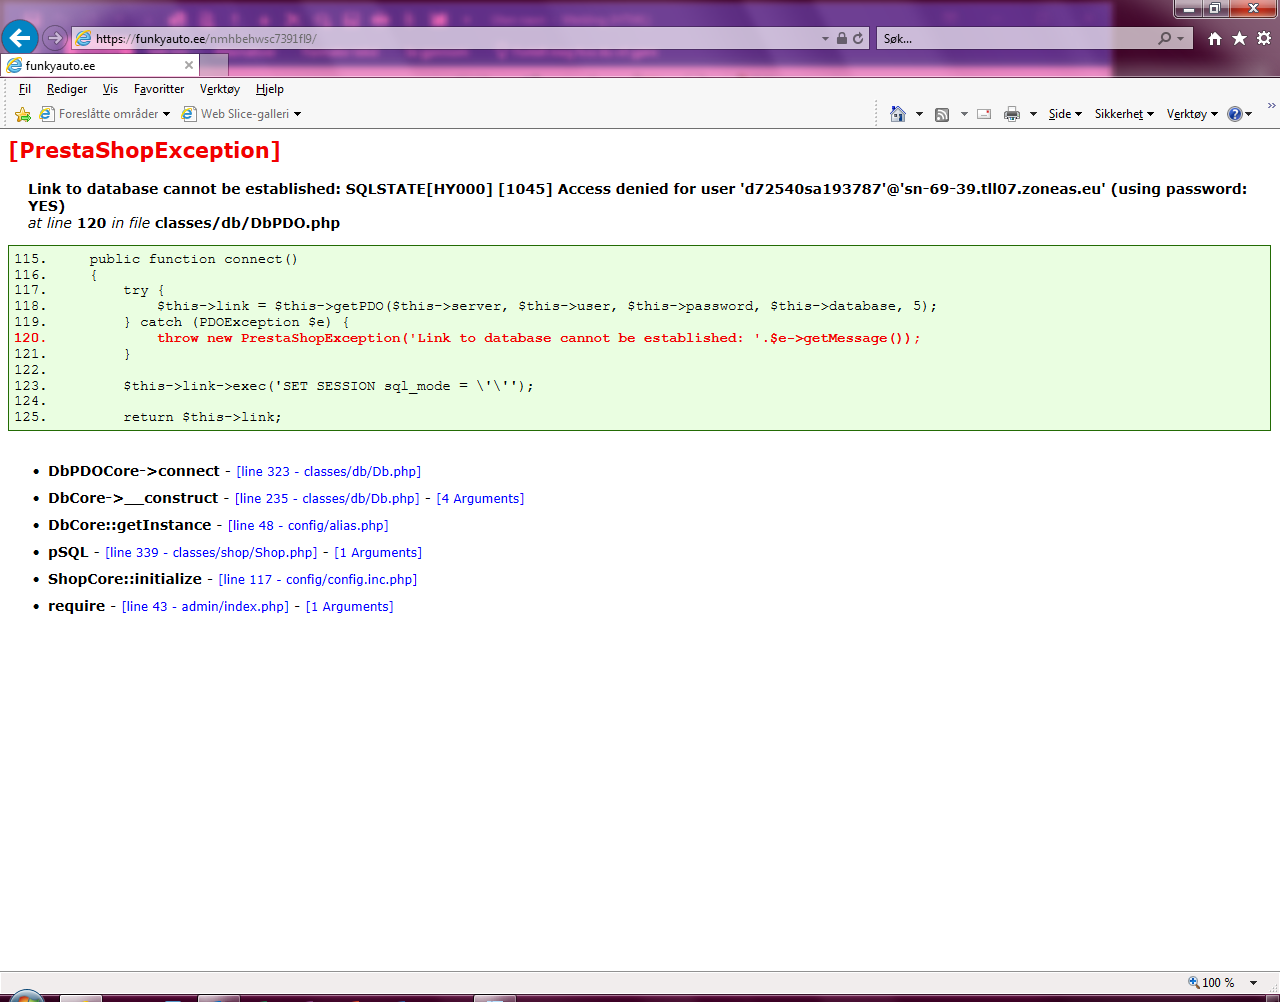The image size is (1280, 1002).
Task: Open the address bar autocomplete dropdown
Action: click(x=825, y=38)
